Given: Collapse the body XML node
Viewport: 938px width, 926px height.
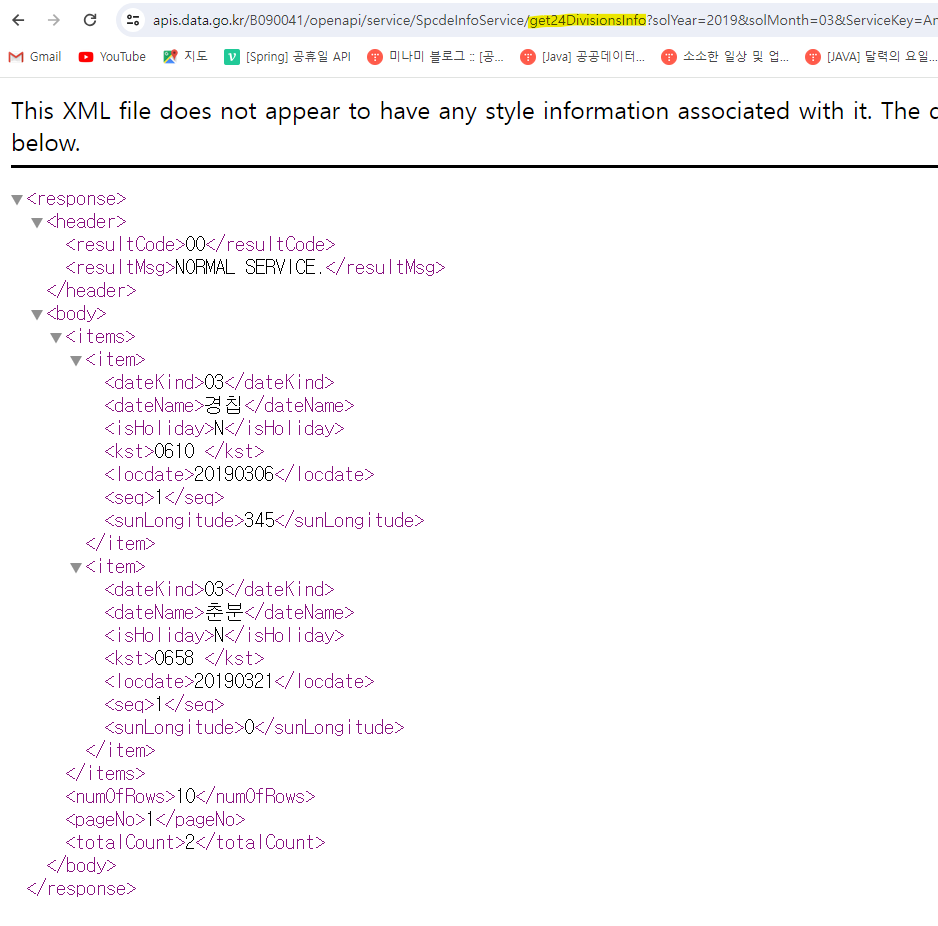Looking at the screenshot, I should click(36, 315).
